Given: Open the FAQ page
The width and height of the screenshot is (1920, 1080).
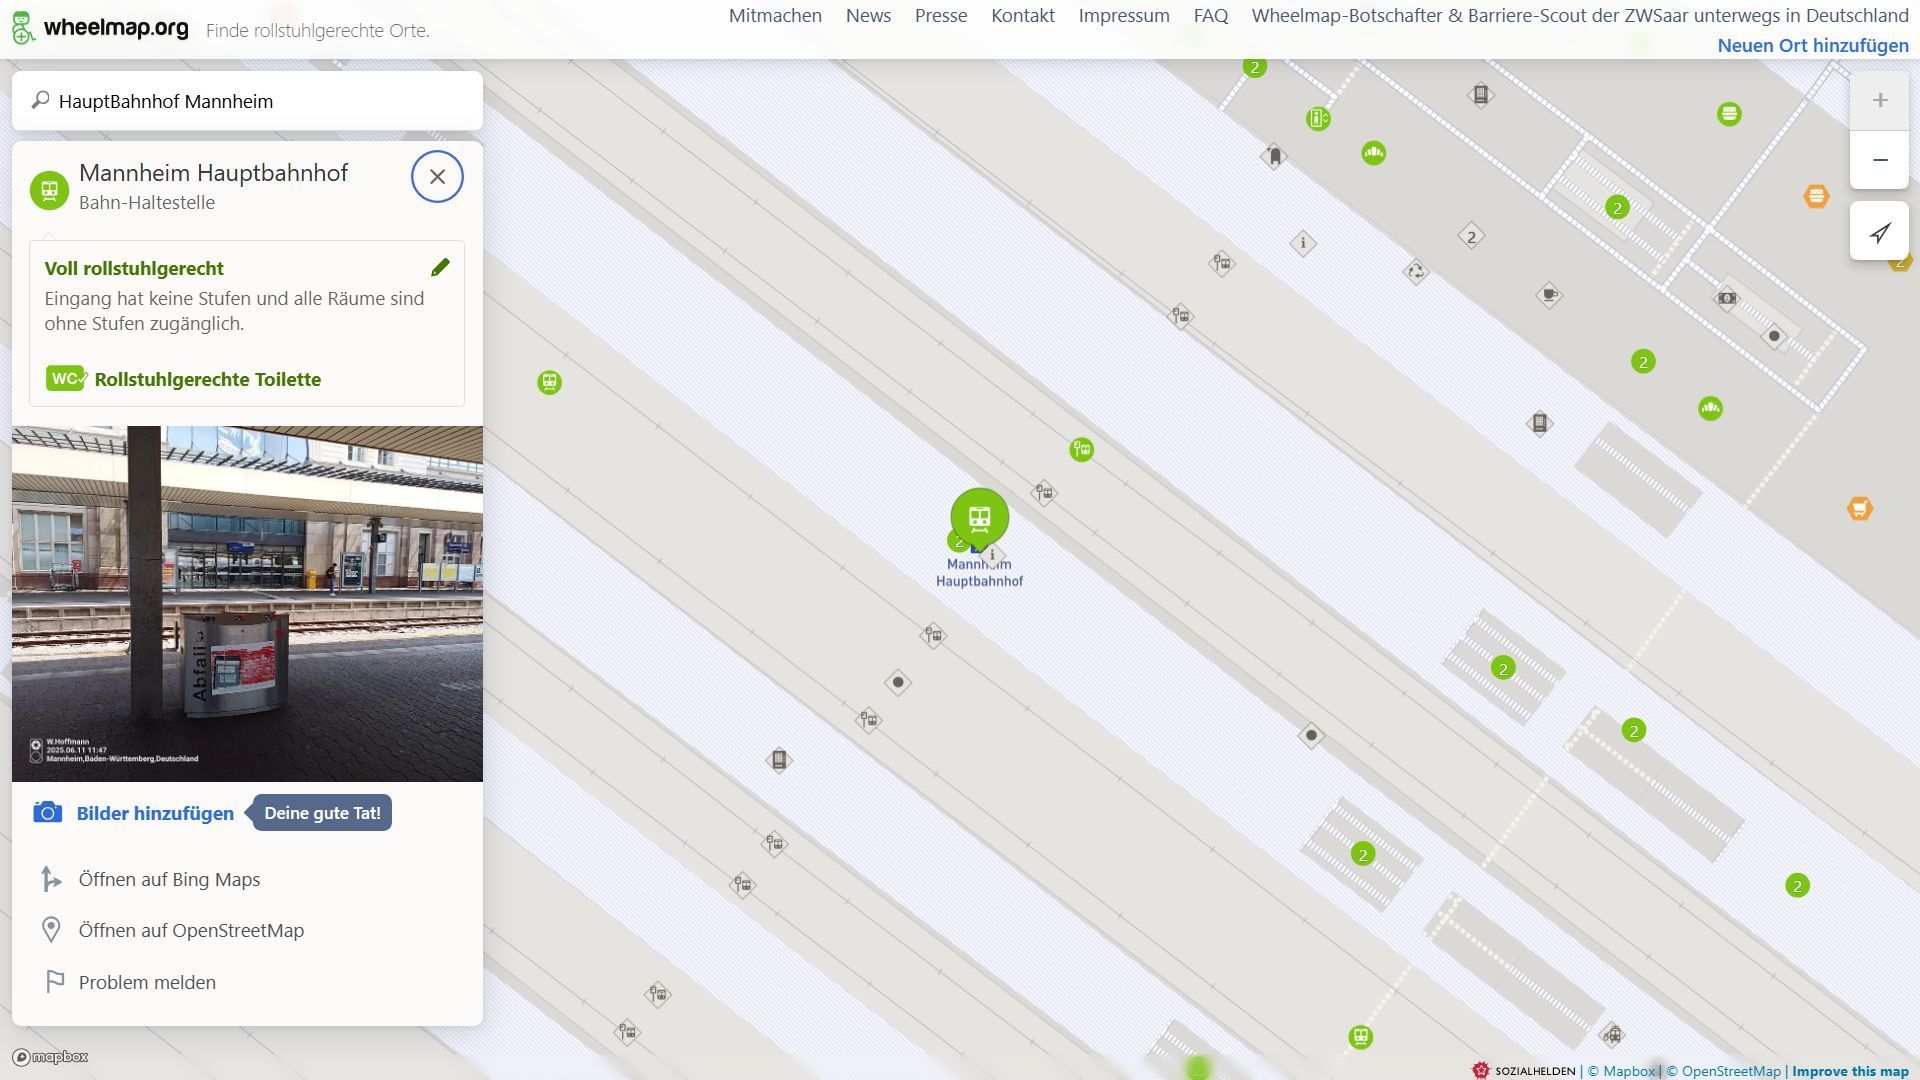Looking at the screenshot, I should (x=1211, y=16).
